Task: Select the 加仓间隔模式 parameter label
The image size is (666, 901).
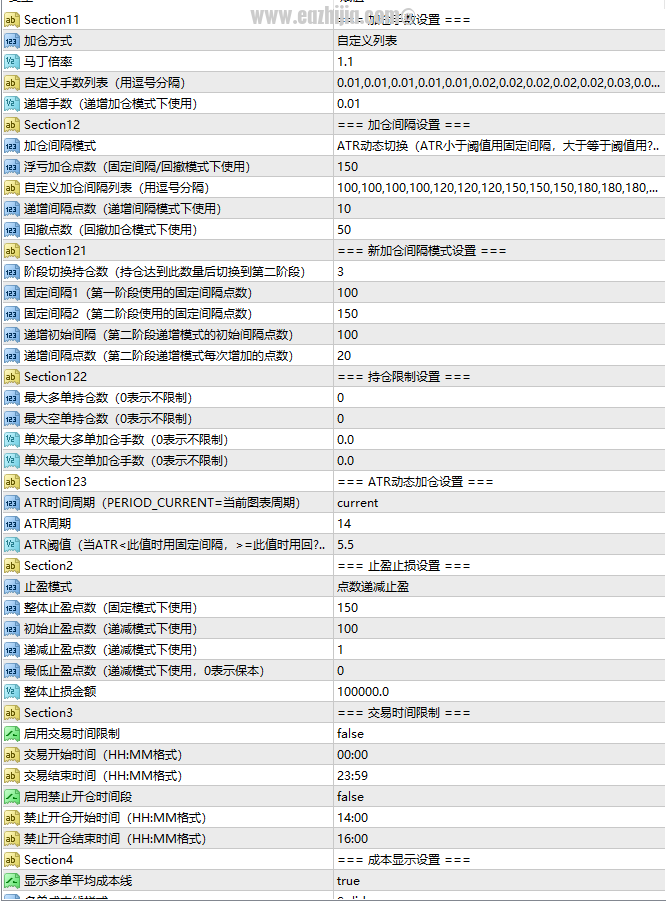Action: [60, 146]
